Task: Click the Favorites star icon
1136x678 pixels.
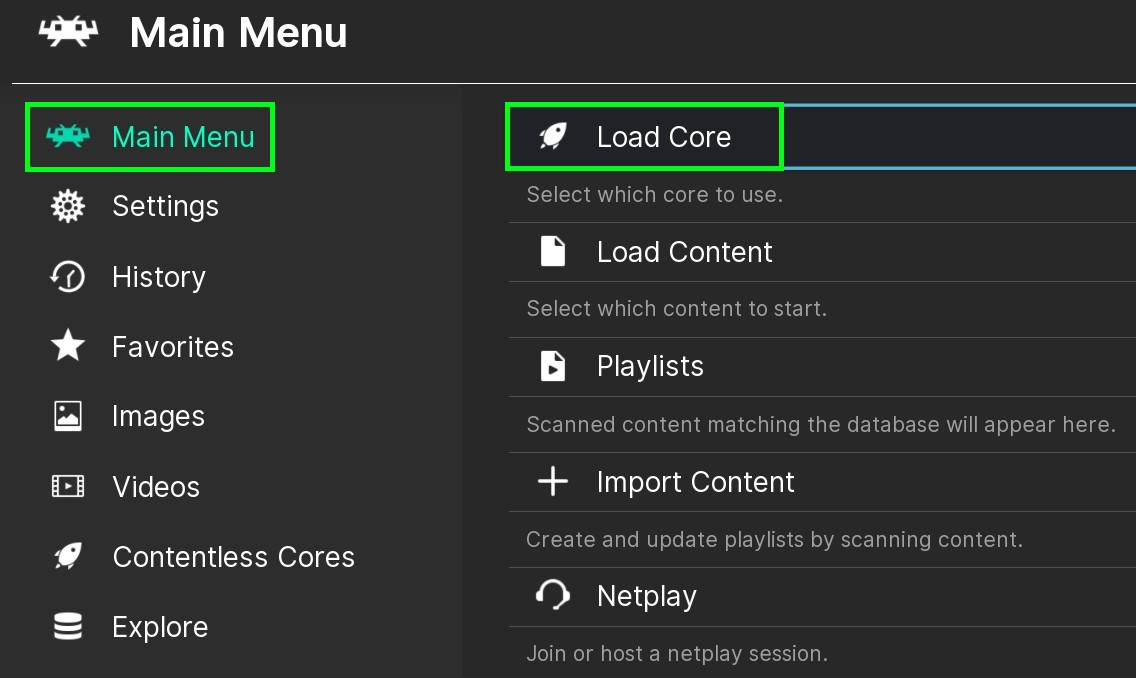Action: click(x=68, y=347)
